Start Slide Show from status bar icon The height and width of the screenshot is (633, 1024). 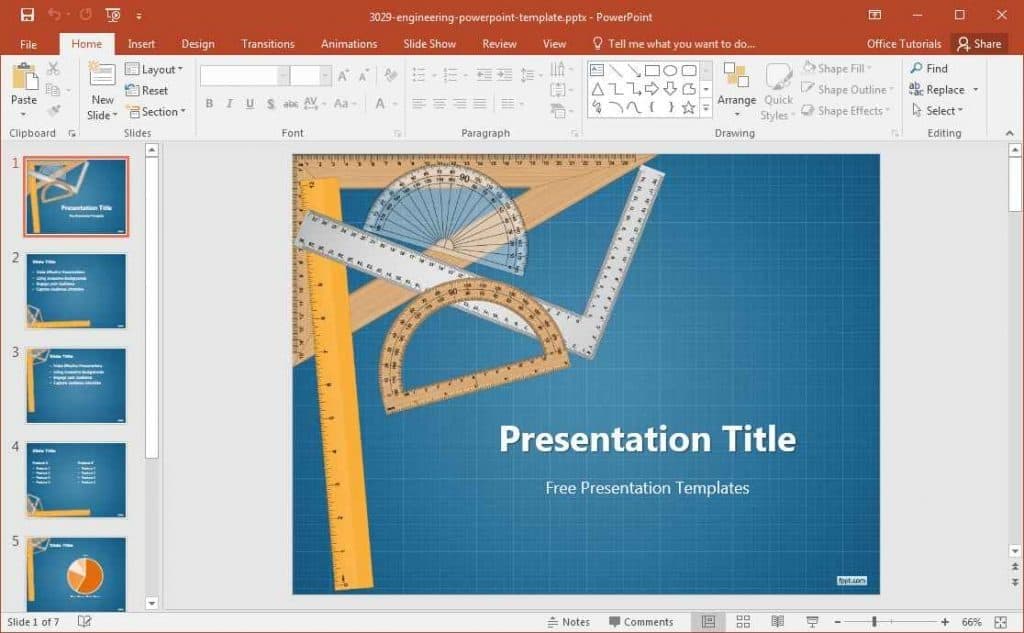[x=812, y=622]
